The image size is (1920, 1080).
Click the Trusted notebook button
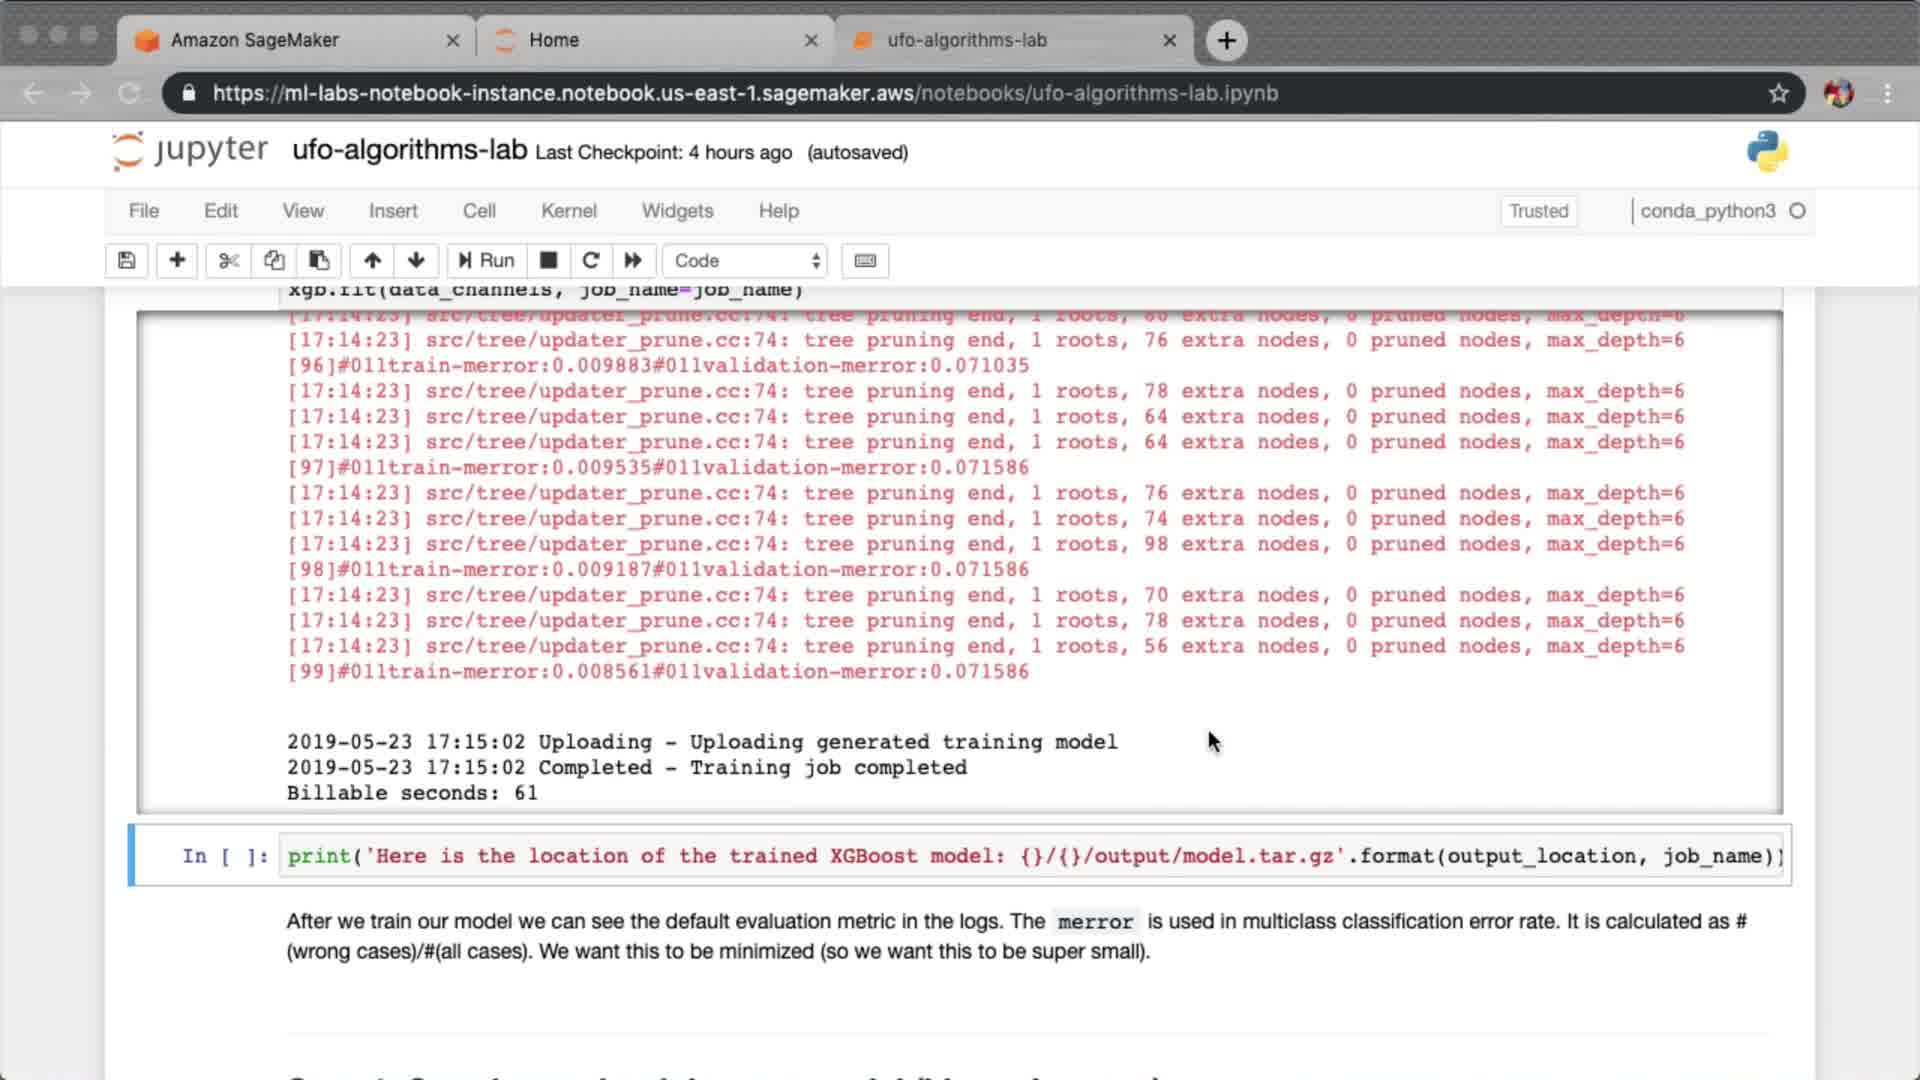[1538, 210]
